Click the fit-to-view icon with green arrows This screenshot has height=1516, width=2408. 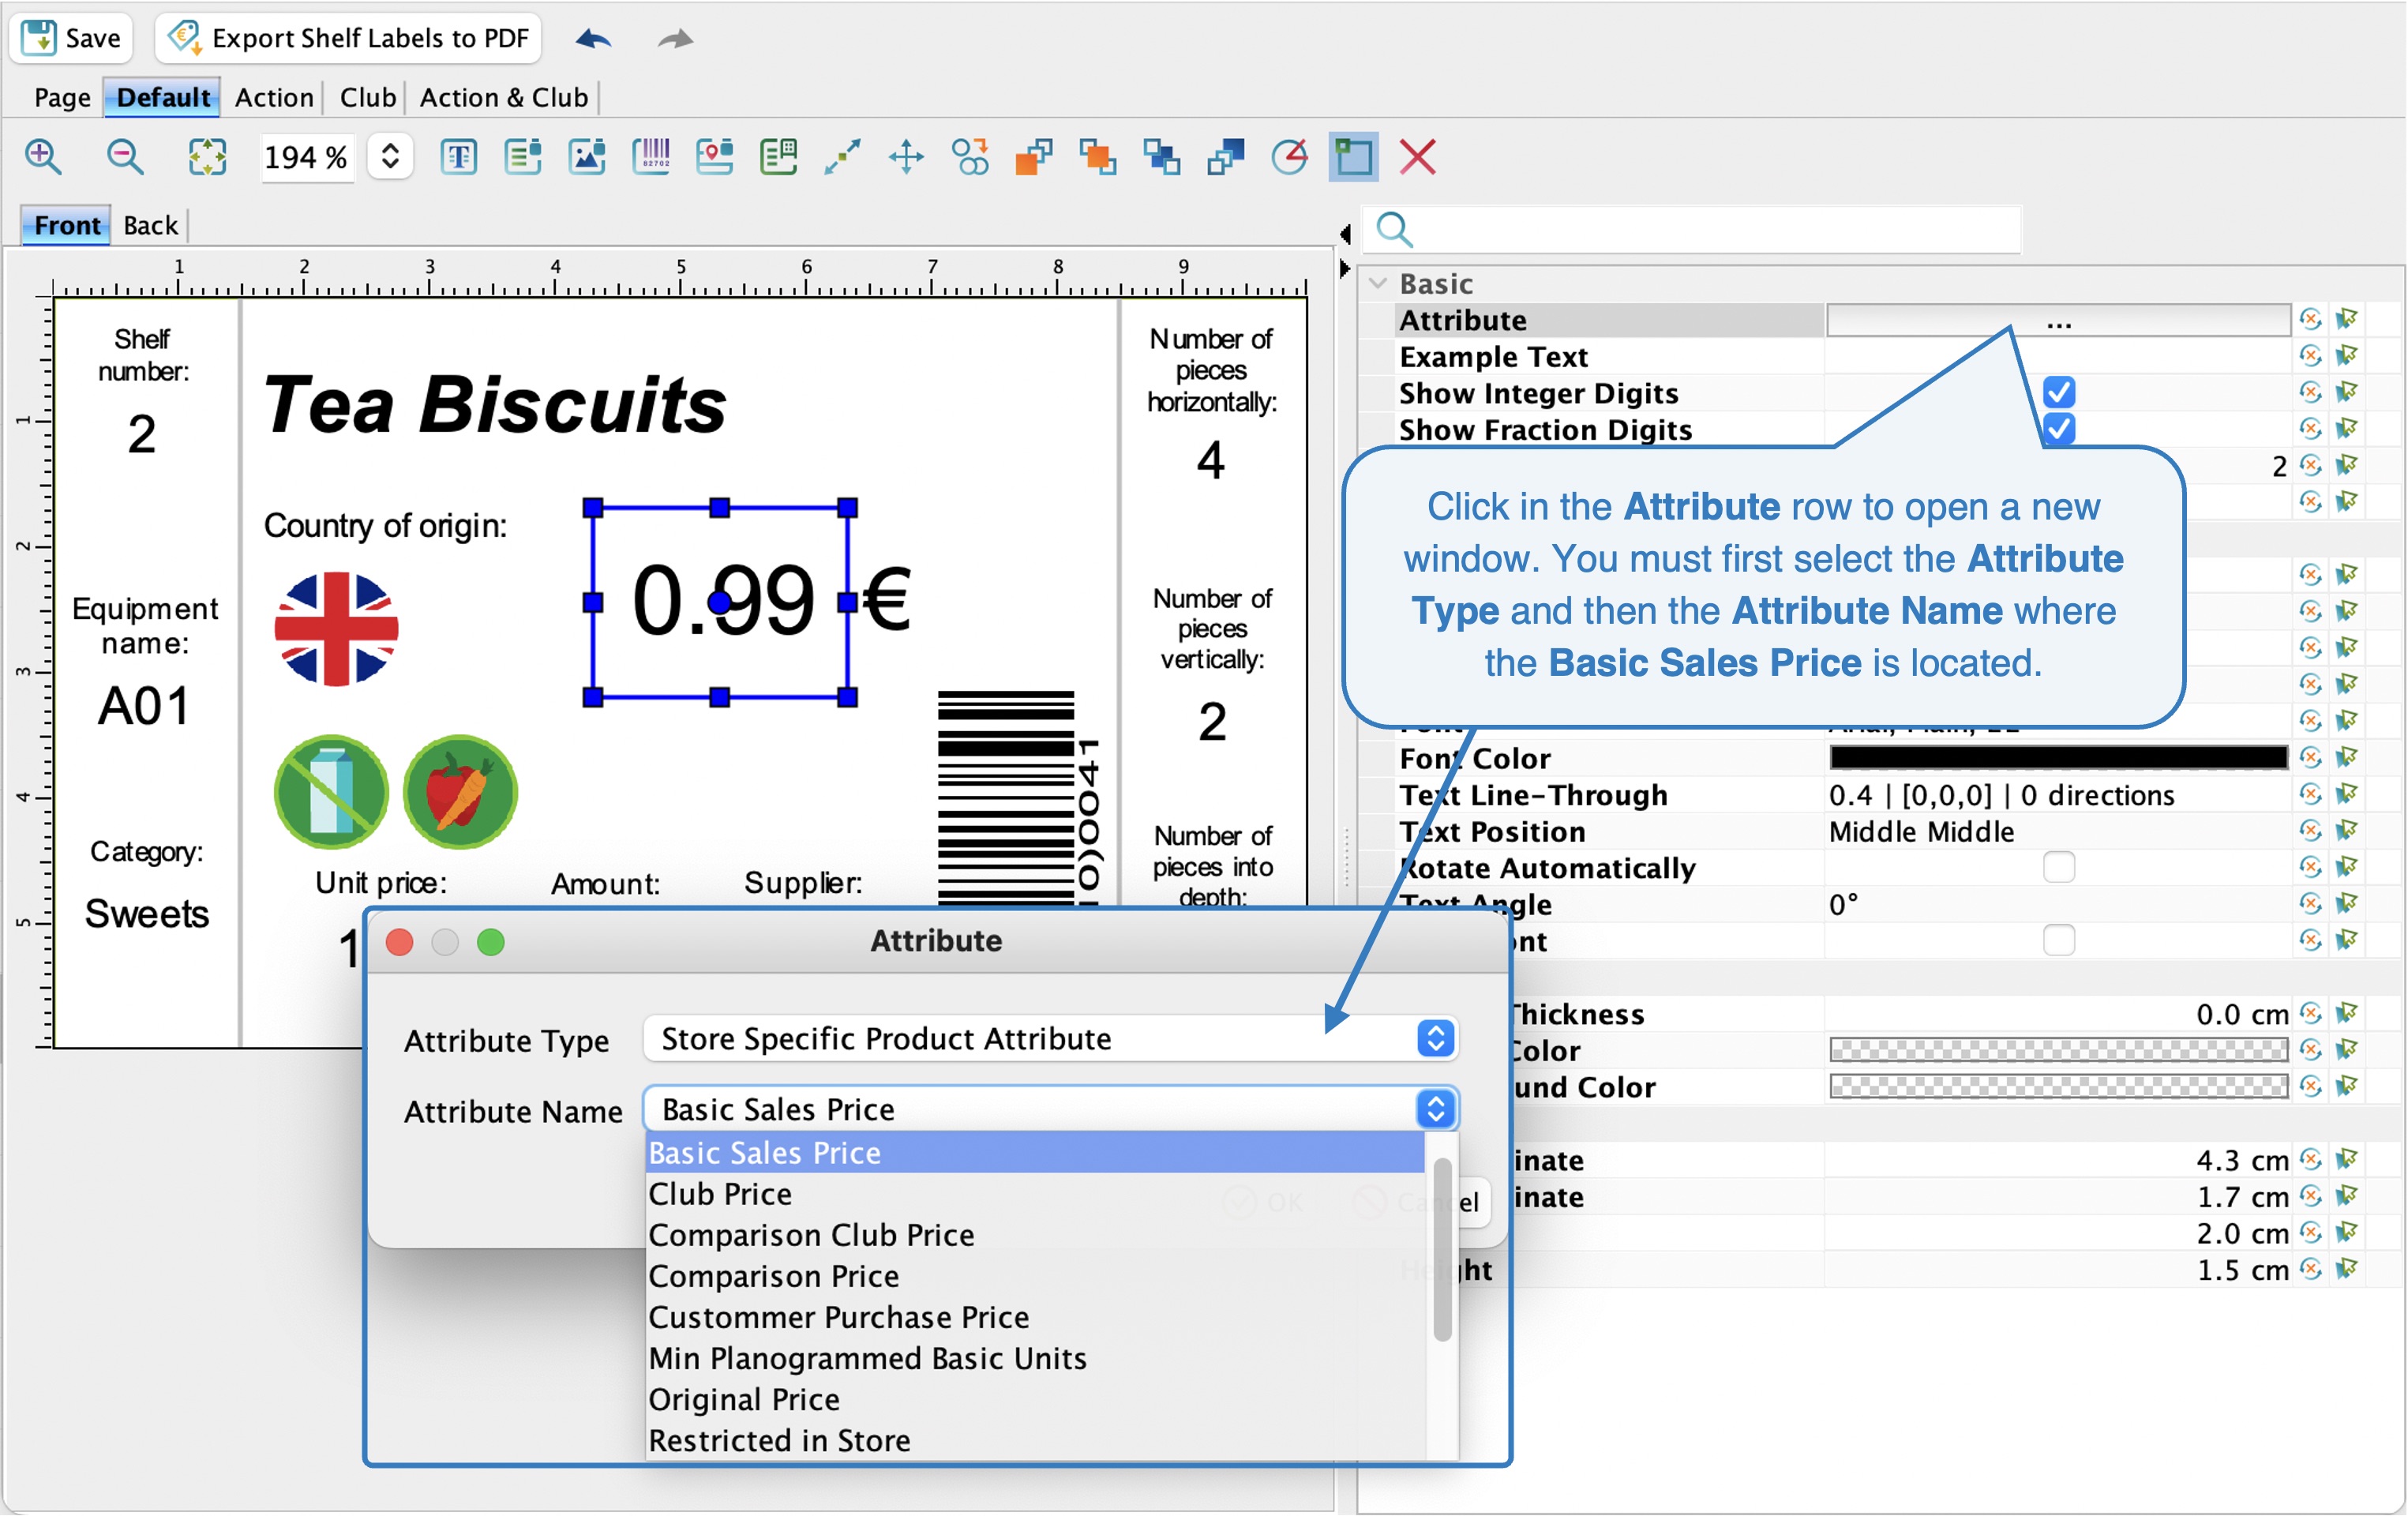pos(207,157)
